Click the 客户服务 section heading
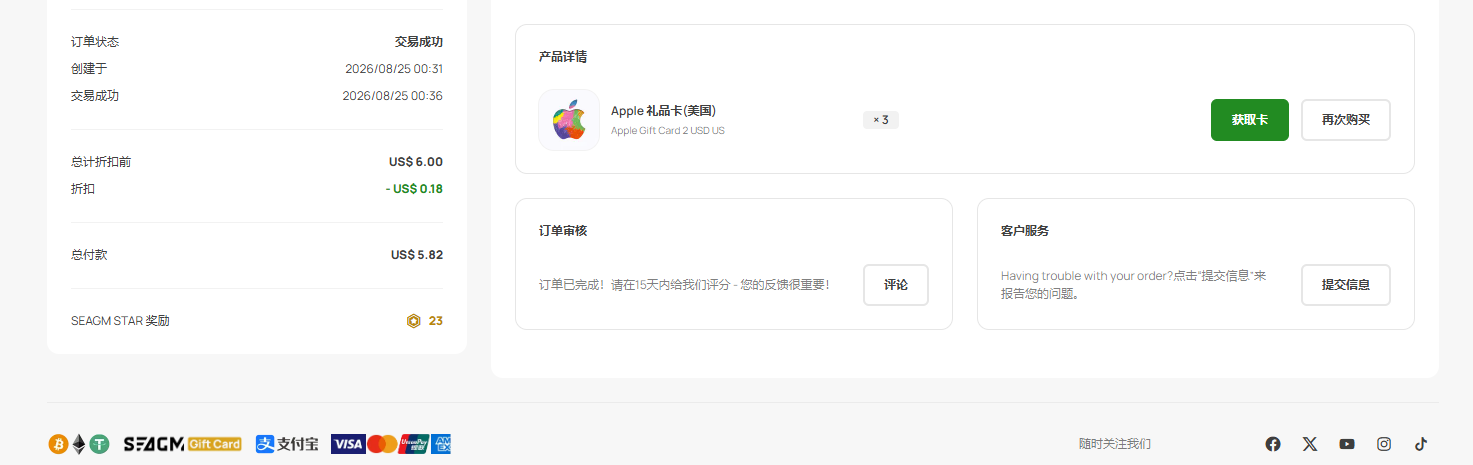Viewport: 1473px width, 465px height. pos(1025,231)
